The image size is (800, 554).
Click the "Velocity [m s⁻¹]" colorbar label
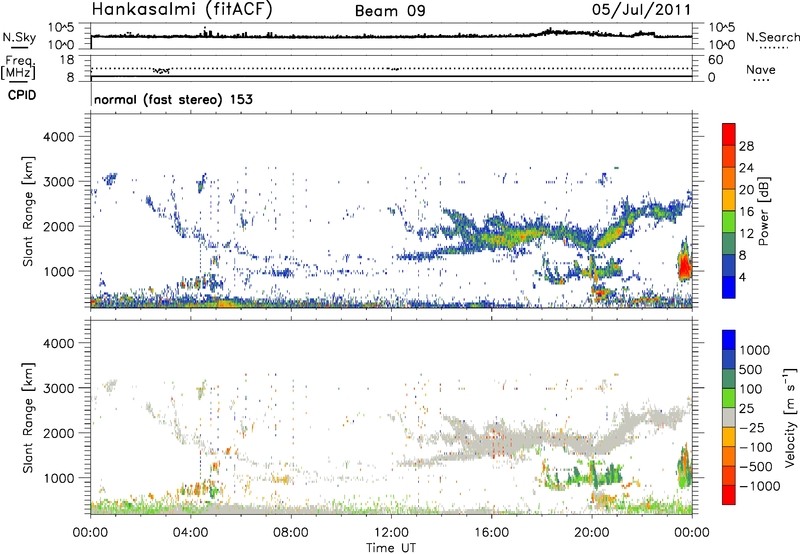click(790, 417)
